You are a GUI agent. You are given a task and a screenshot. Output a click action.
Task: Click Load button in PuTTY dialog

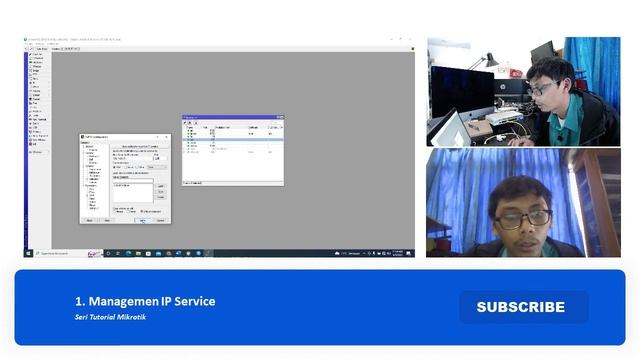pyautogui.click(x=161, y=186)
